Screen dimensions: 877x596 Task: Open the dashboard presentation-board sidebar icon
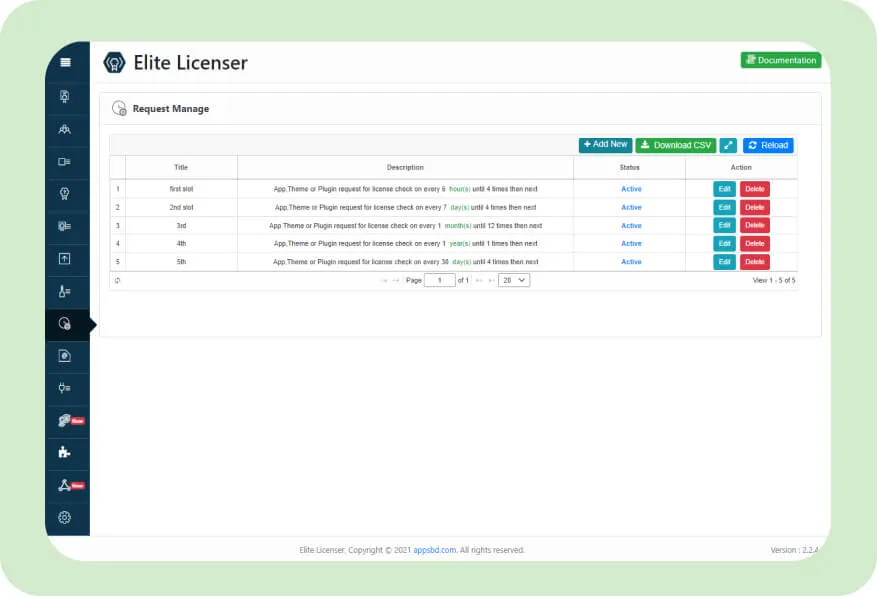tap(65, 97)
